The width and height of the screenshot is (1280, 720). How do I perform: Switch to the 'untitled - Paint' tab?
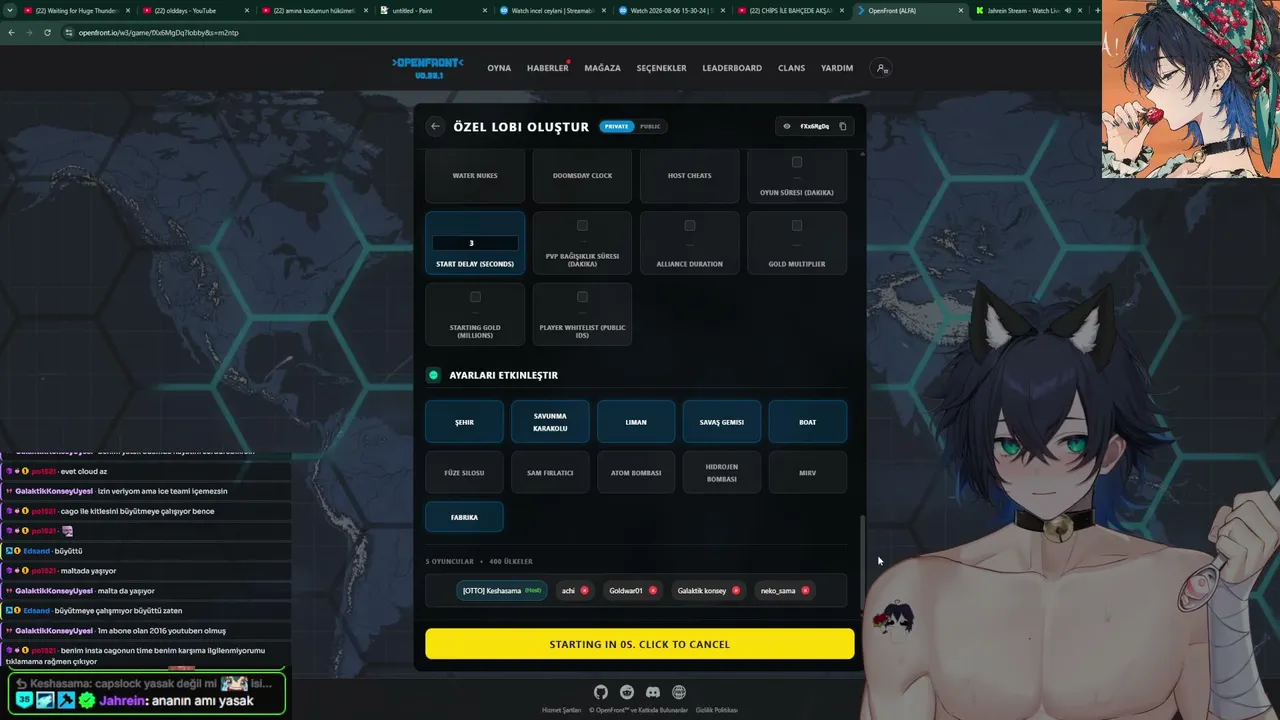tap(434, 10)
